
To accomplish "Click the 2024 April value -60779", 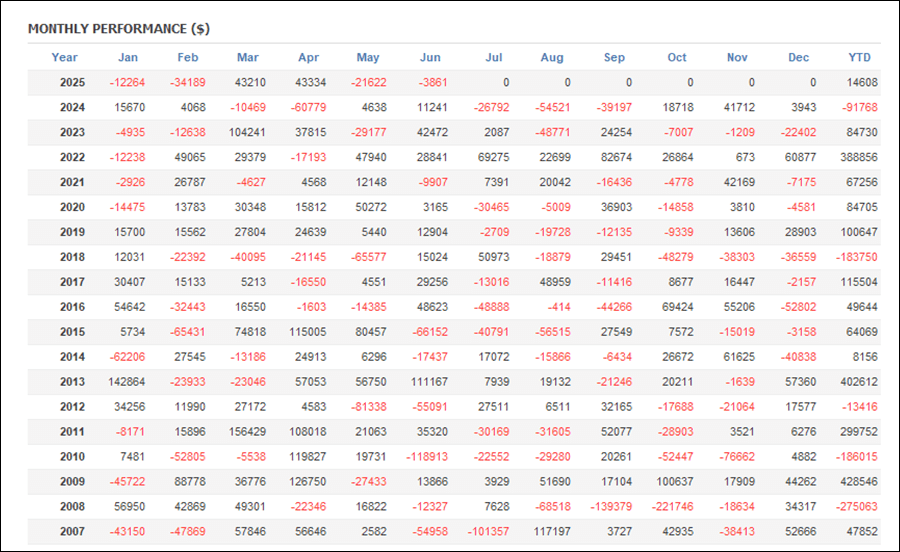I will coord(308,107).
